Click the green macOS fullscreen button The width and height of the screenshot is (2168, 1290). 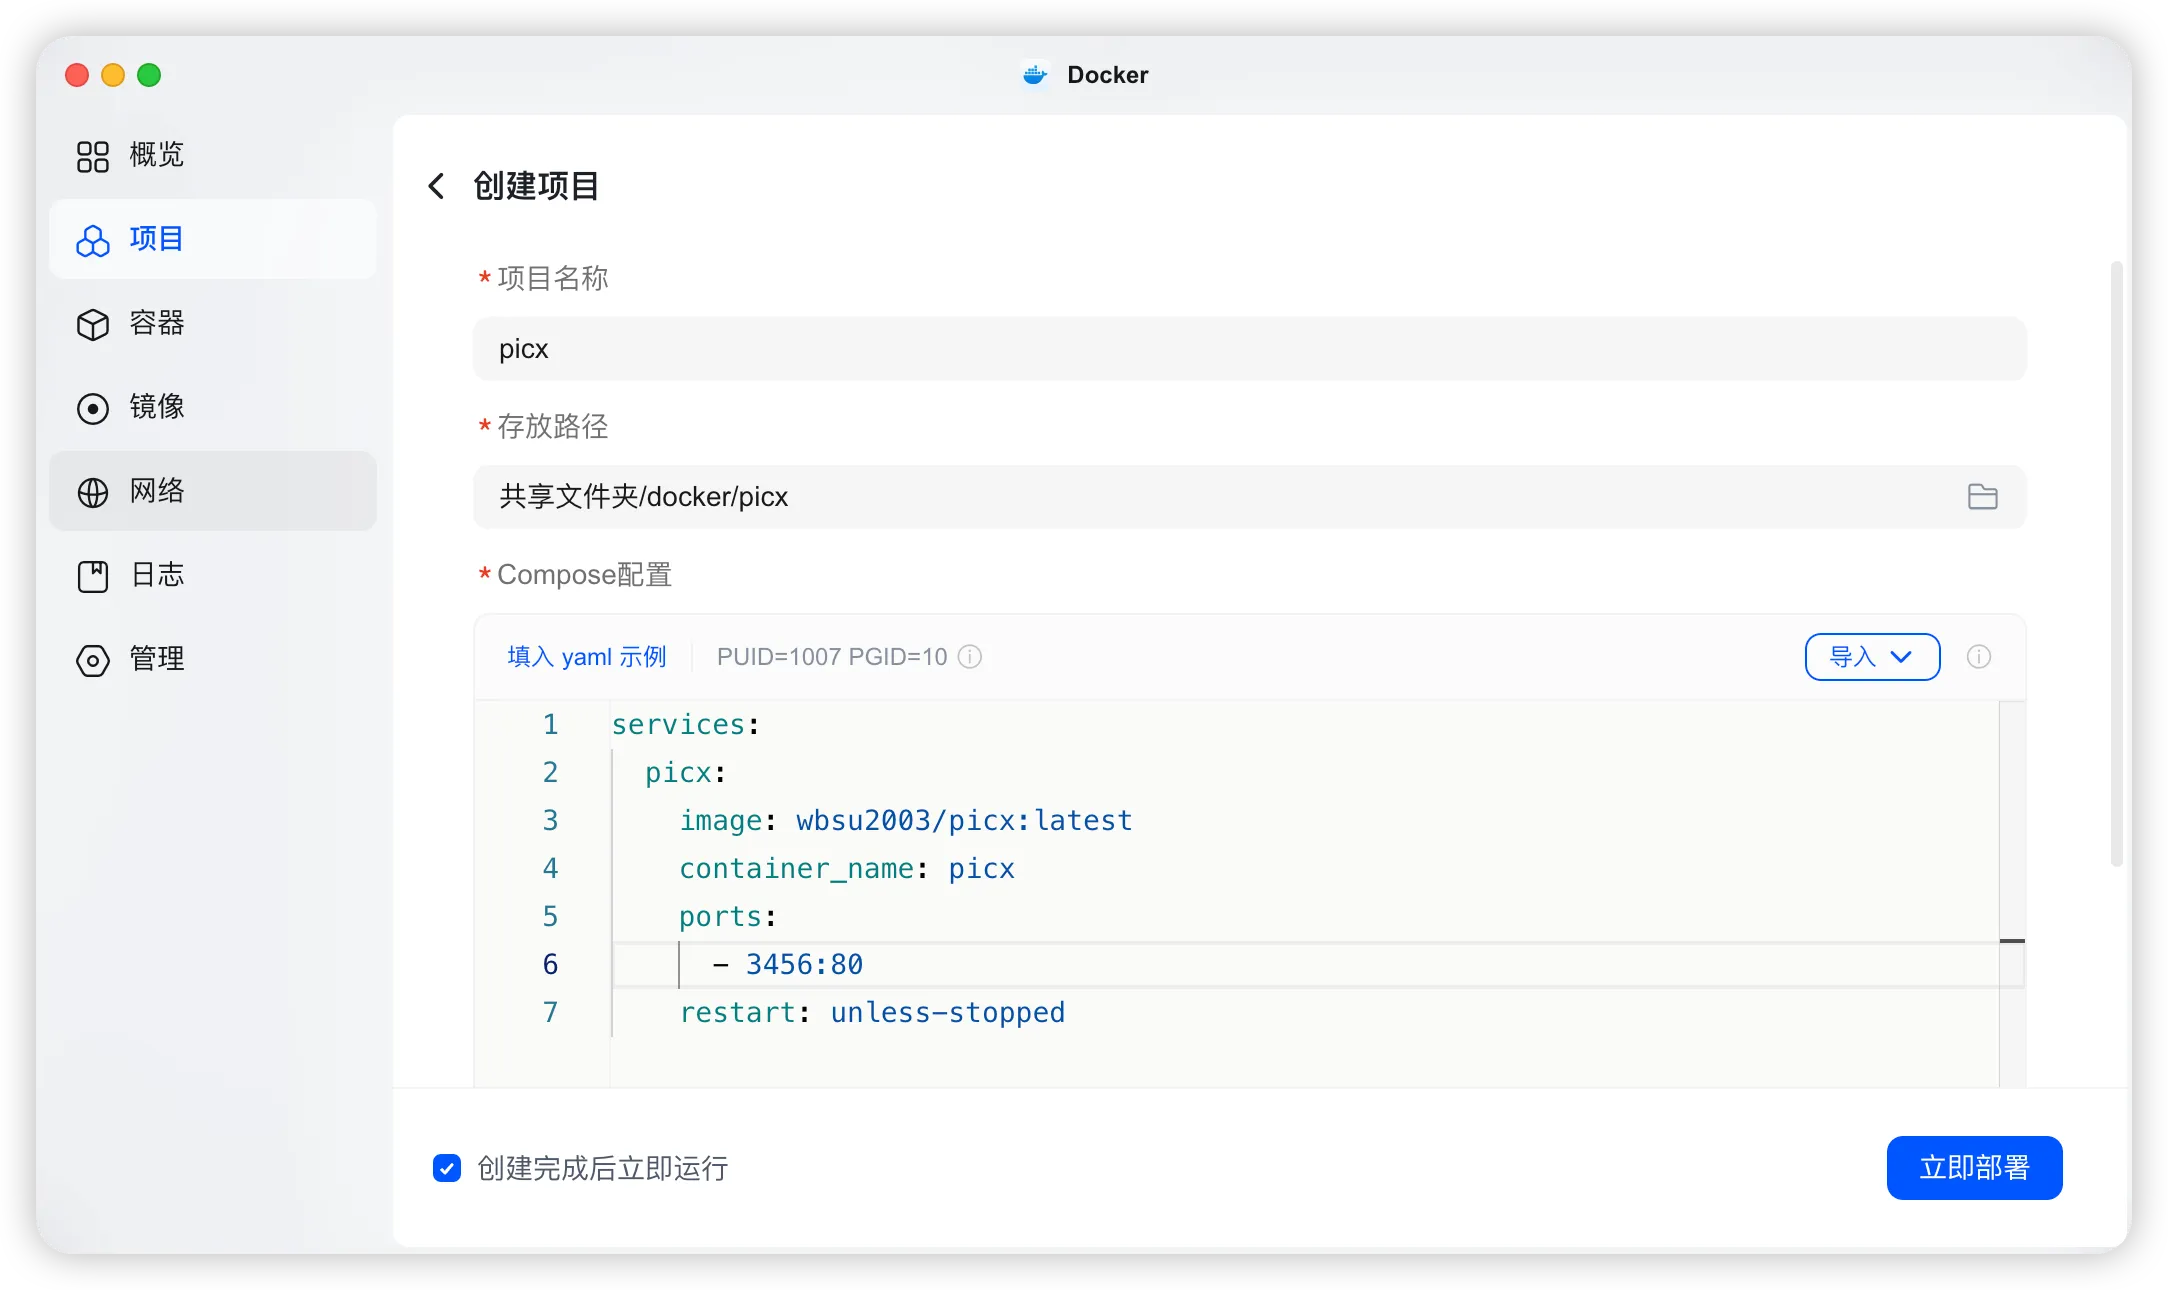click(149, 75)
